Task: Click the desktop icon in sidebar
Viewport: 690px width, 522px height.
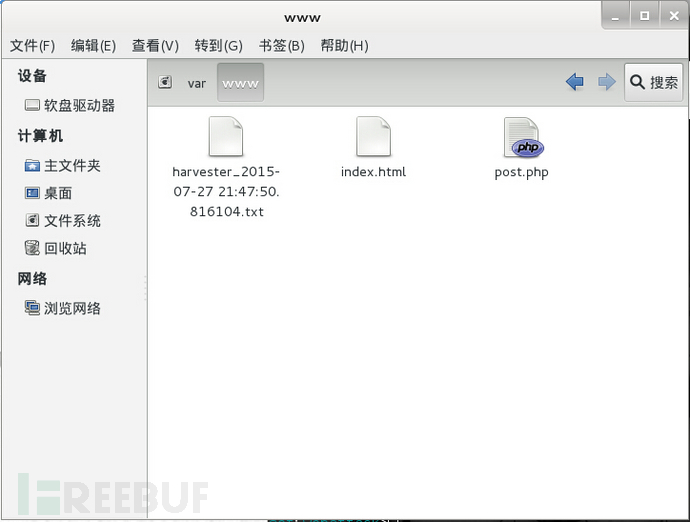Action: coord(32,193)
